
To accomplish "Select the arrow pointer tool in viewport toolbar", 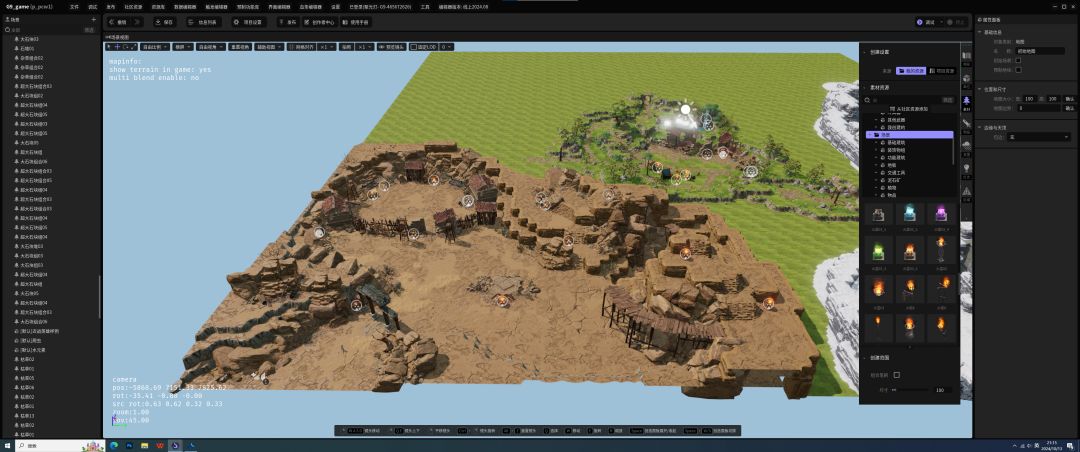I will click(108, 47).
